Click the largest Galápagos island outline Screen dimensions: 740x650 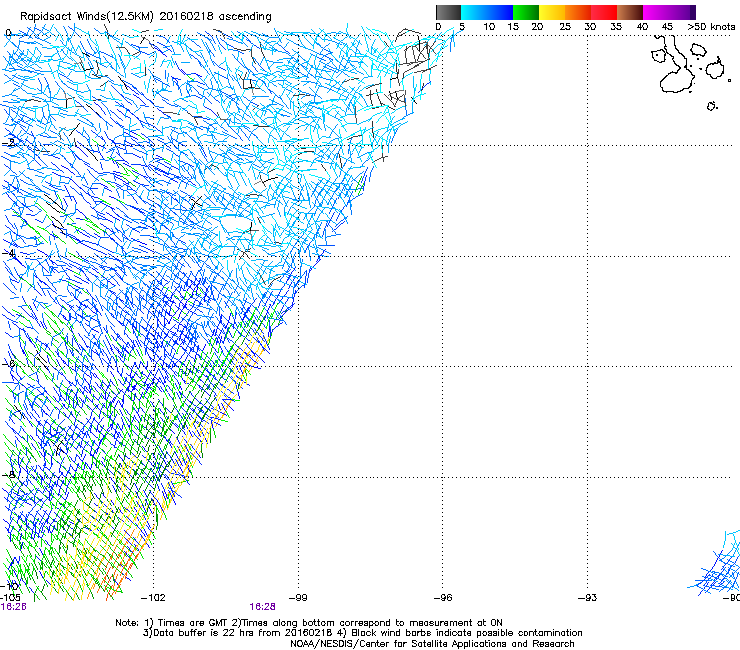(676, 66)
